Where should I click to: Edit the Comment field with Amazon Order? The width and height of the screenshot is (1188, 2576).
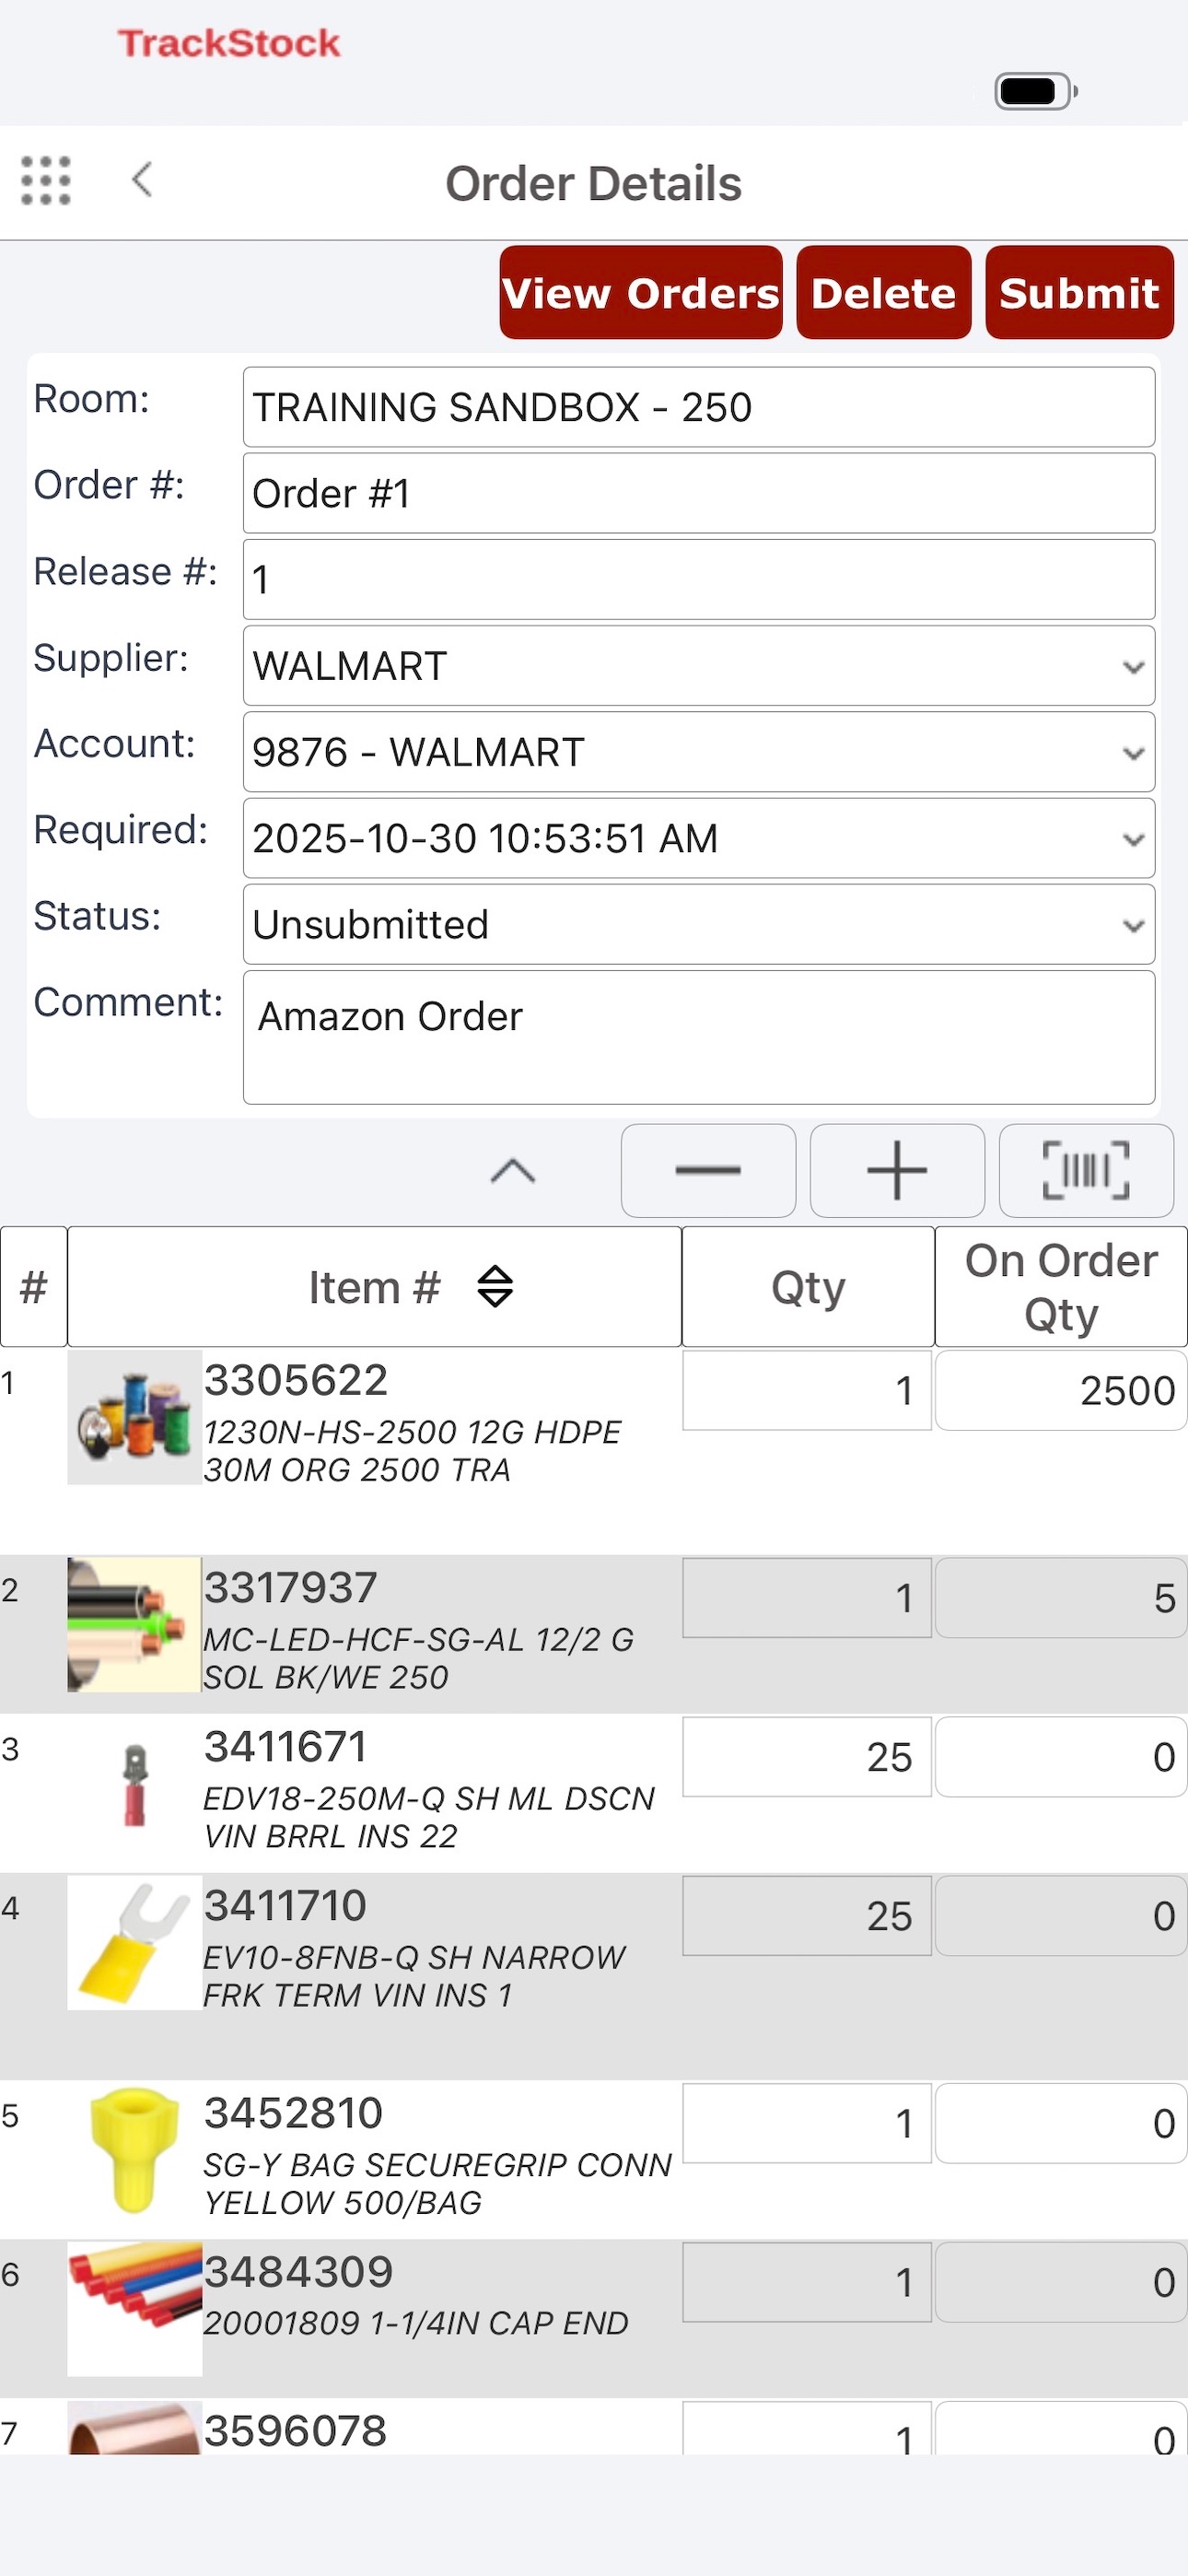pyautogui.click(x=699, y=1037)
